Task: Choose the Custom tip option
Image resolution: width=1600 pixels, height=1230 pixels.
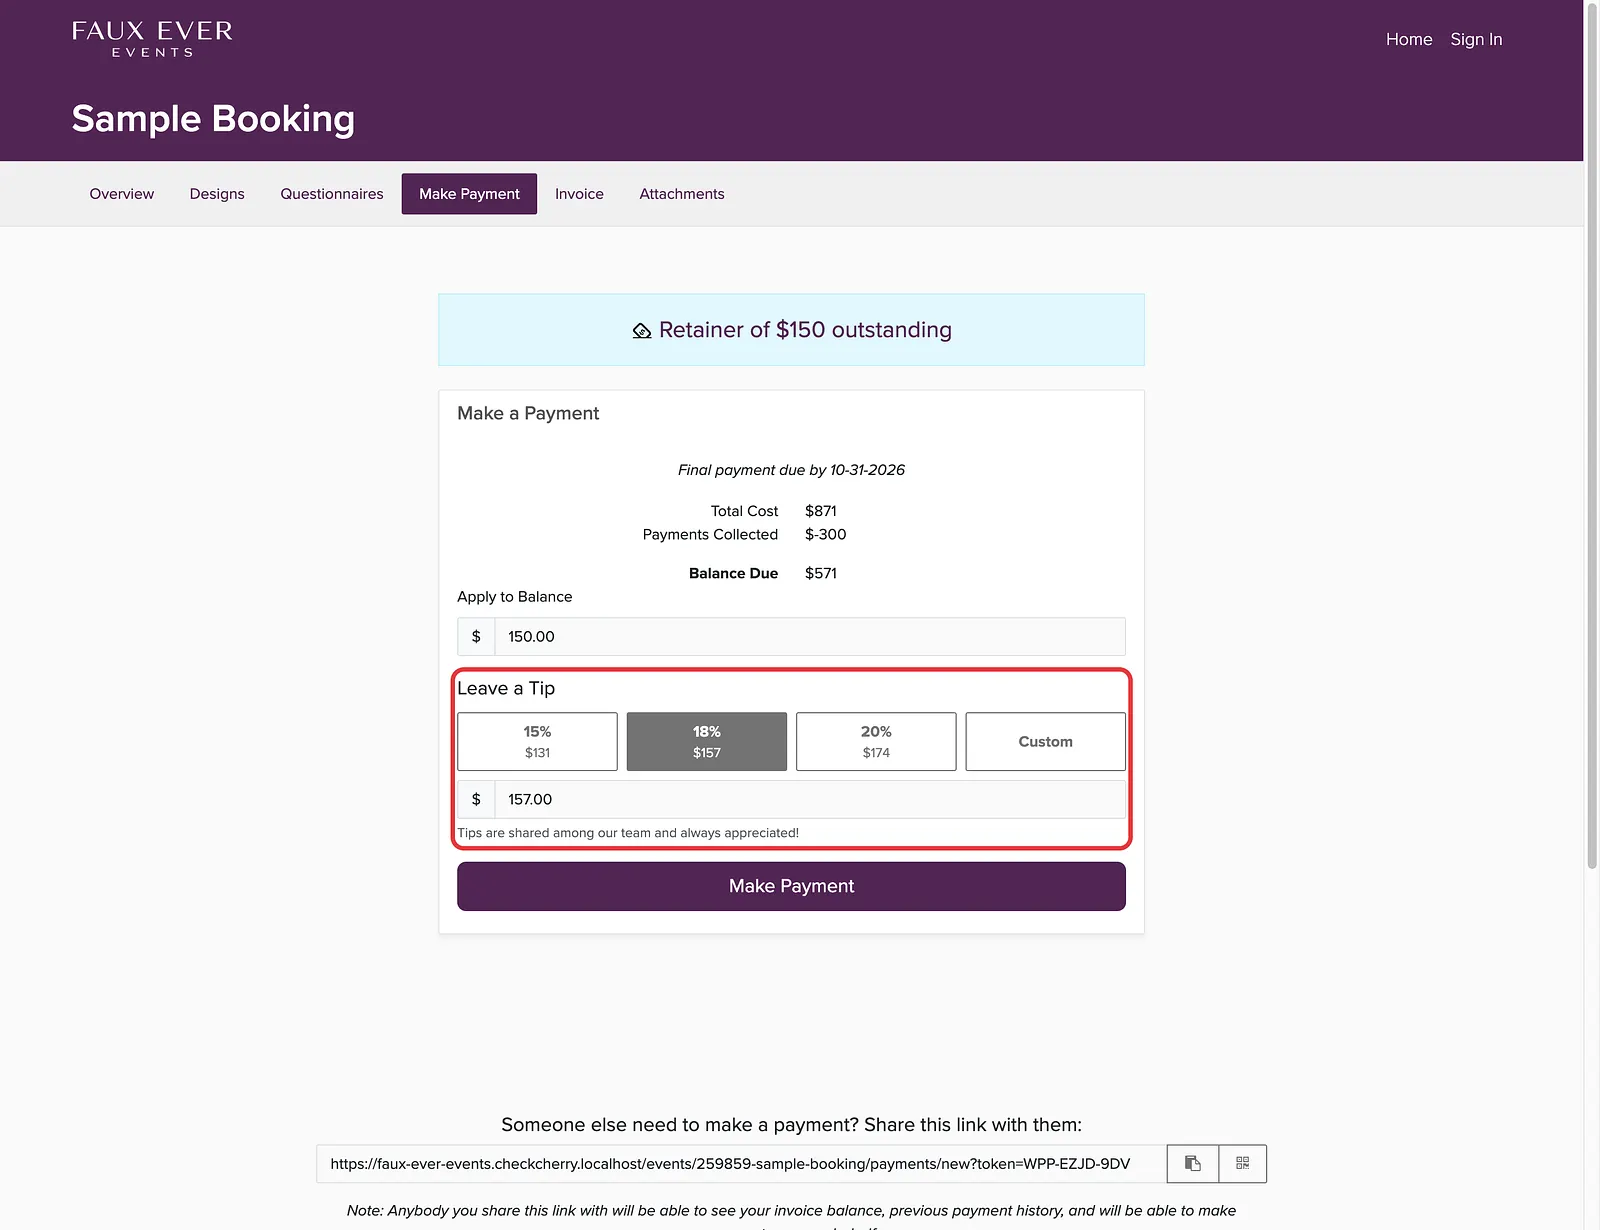Action: tap(1045, 741)
